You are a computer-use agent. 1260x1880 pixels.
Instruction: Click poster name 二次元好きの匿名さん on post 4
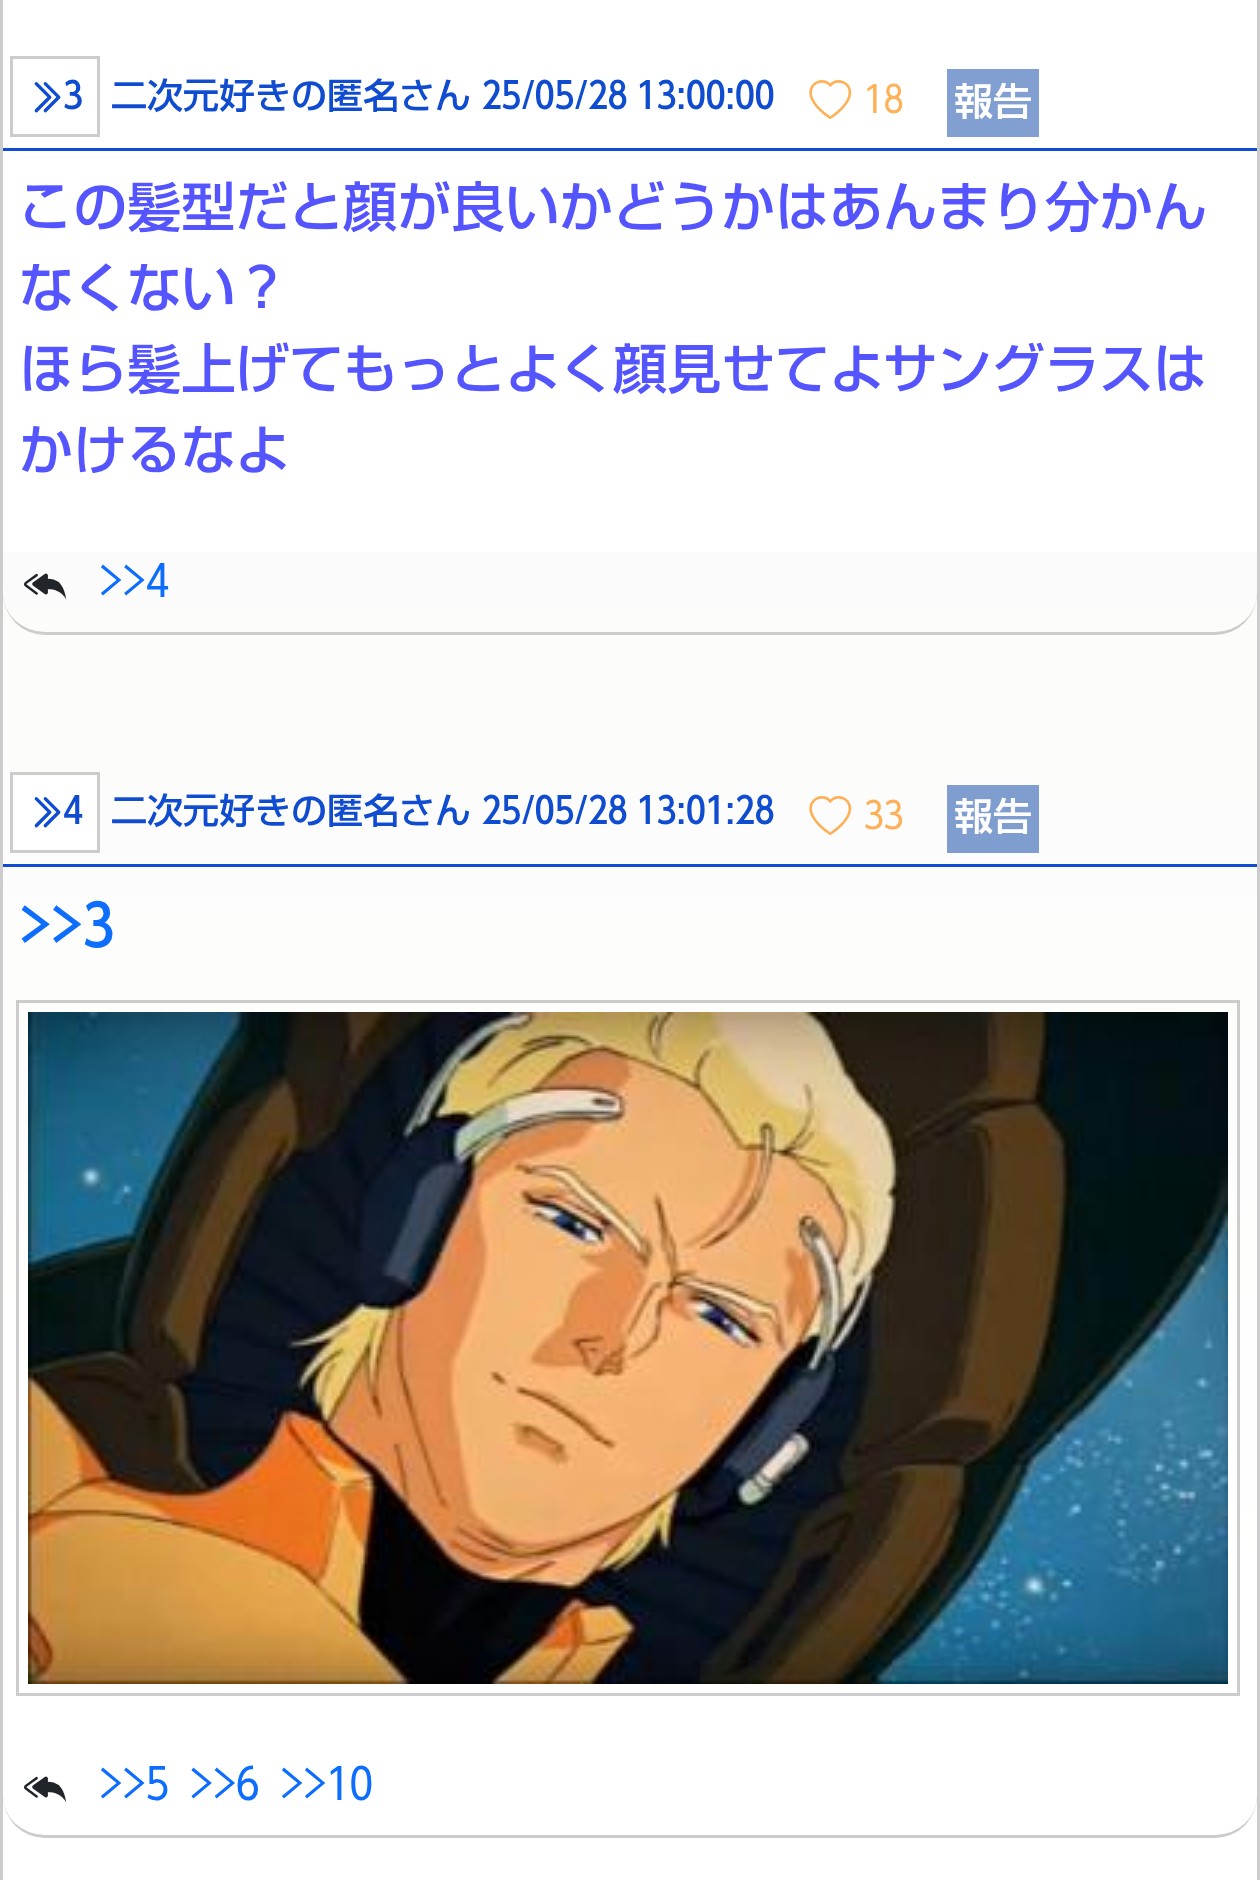[291, 811]
